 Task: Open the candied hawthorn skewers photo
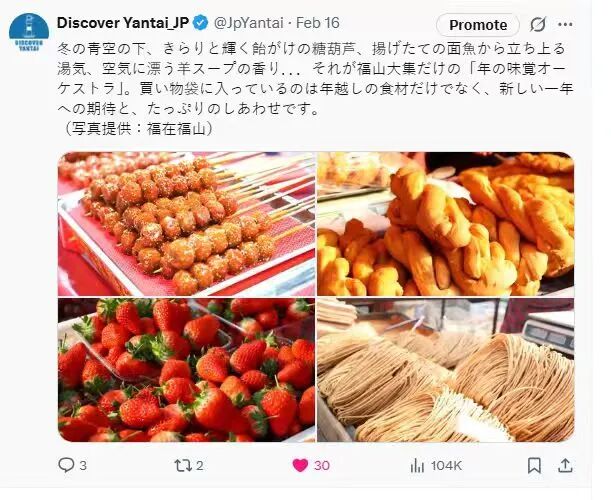click(186, 224)
